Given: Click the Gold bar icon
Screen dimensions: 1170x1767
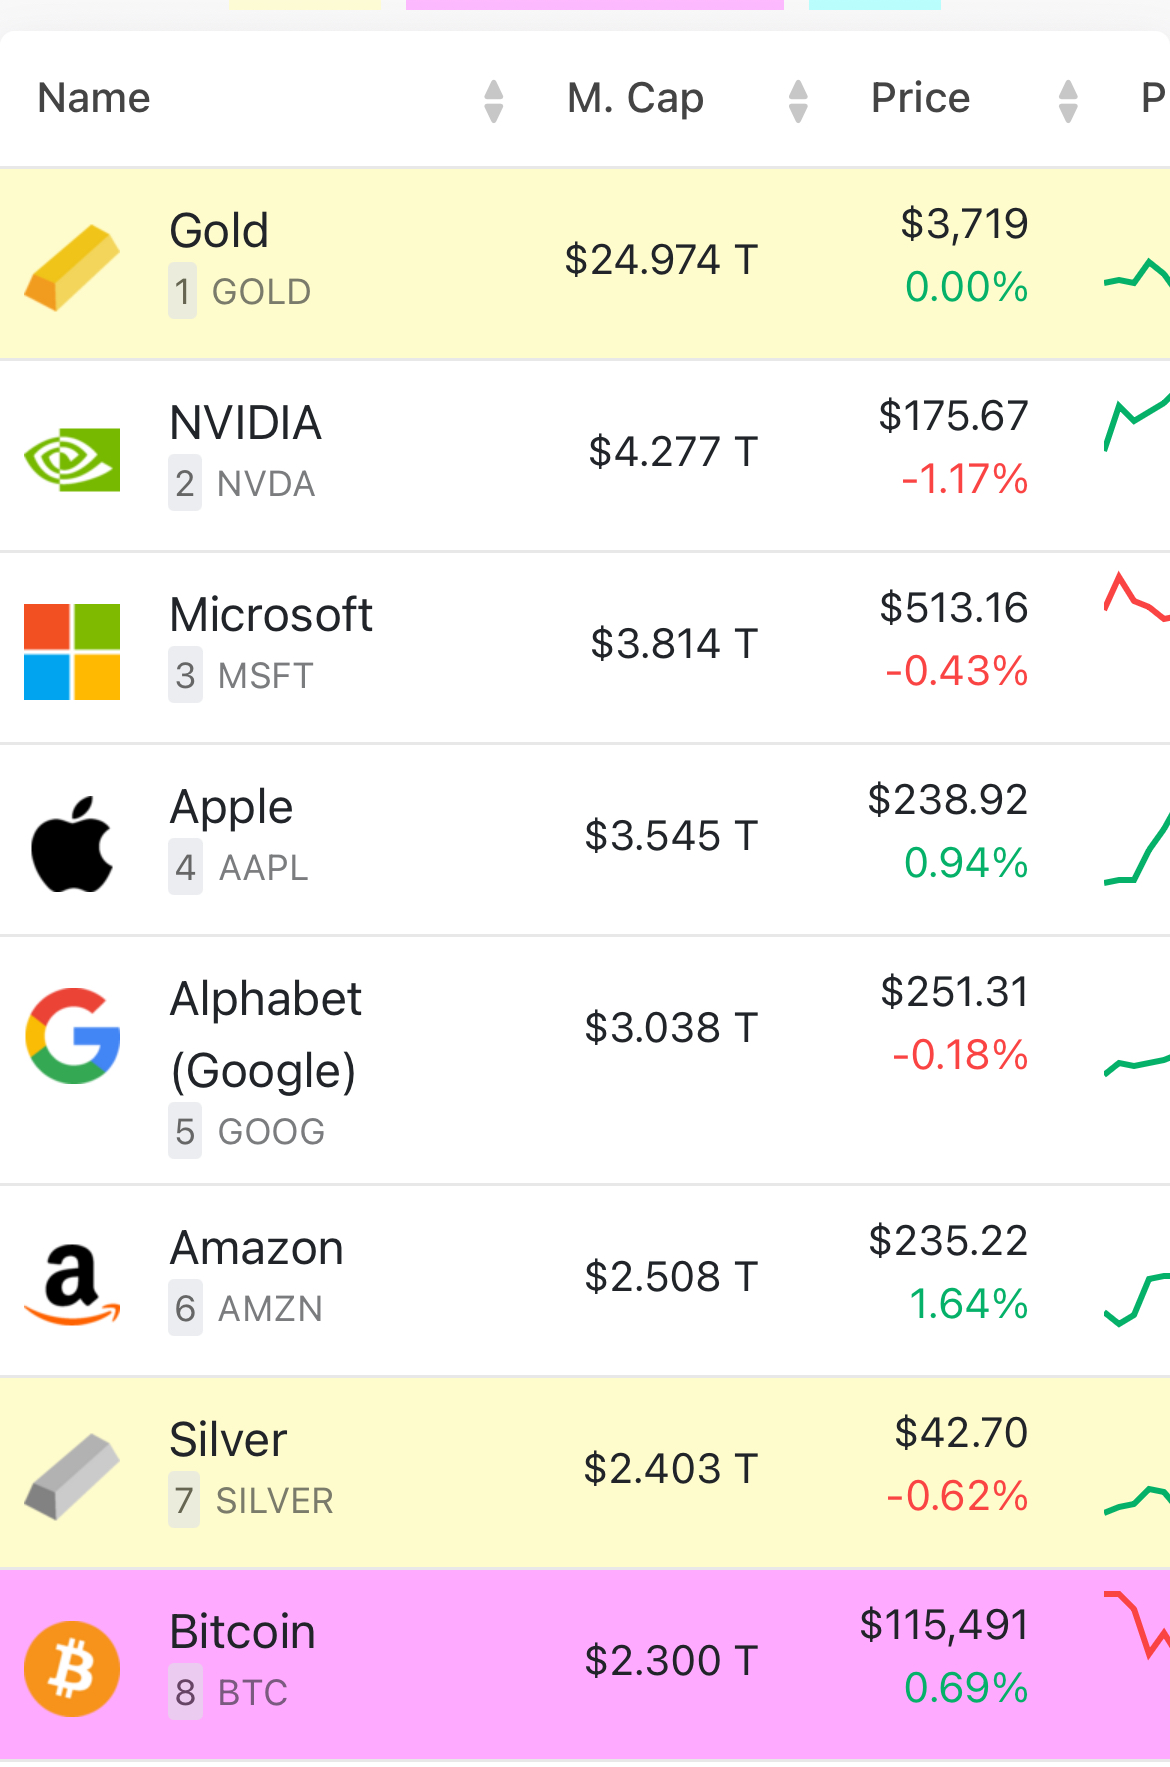Looking at the screenshot, I should pyautogui.click(x=72, y=267).
